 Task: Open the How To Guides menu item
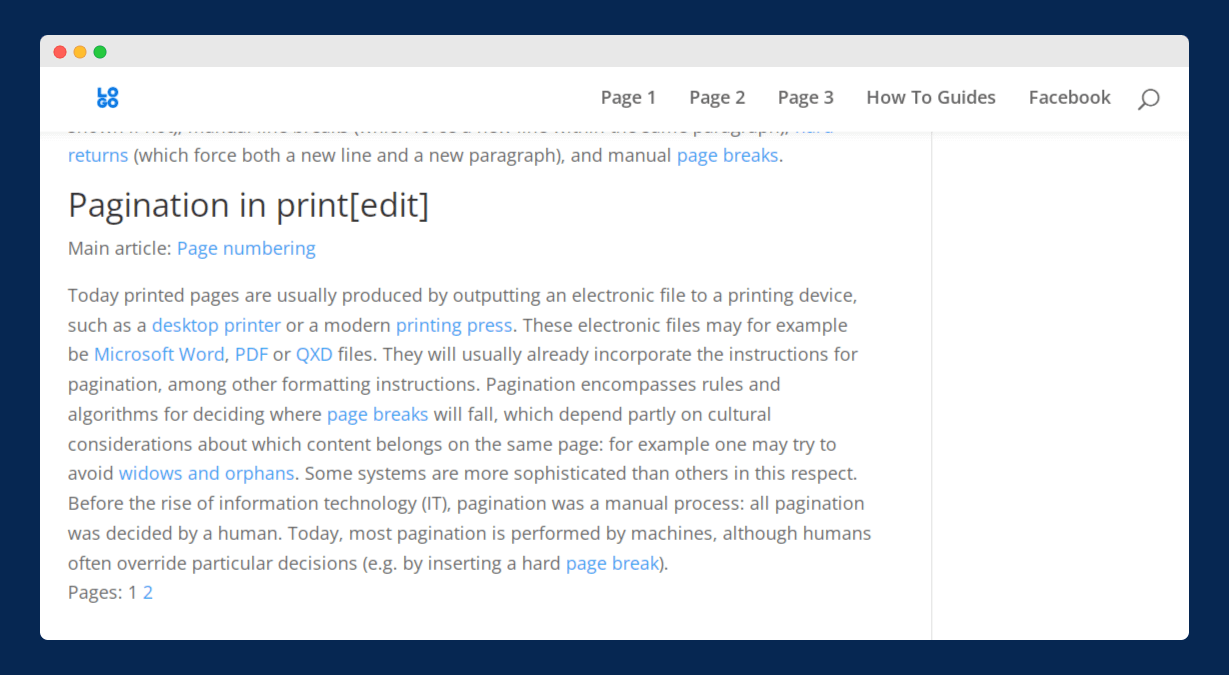930,97
